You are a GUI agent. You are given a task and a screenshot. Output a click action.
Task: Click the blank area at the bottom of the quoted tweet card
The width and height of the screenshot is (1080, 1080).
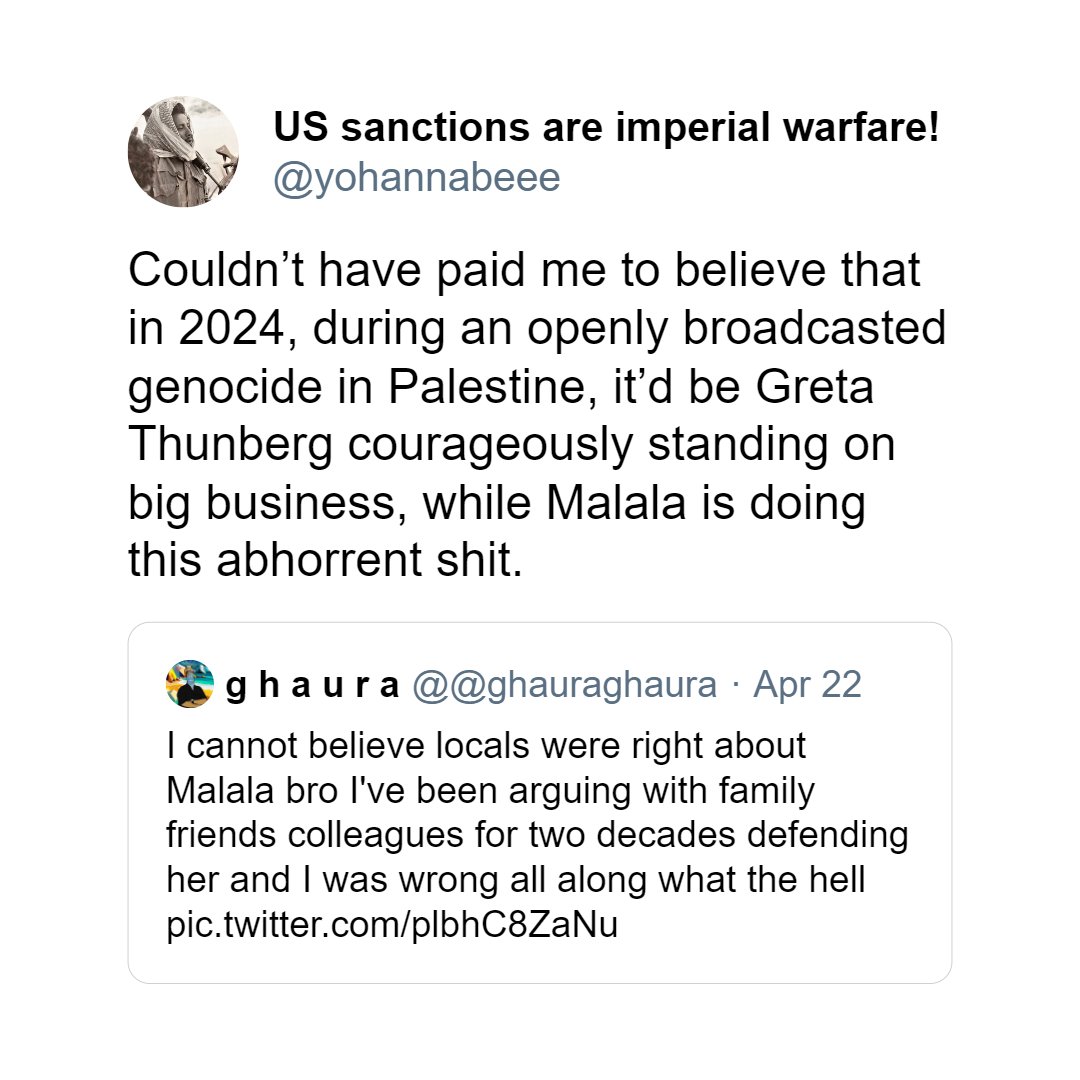pos(540,962)
